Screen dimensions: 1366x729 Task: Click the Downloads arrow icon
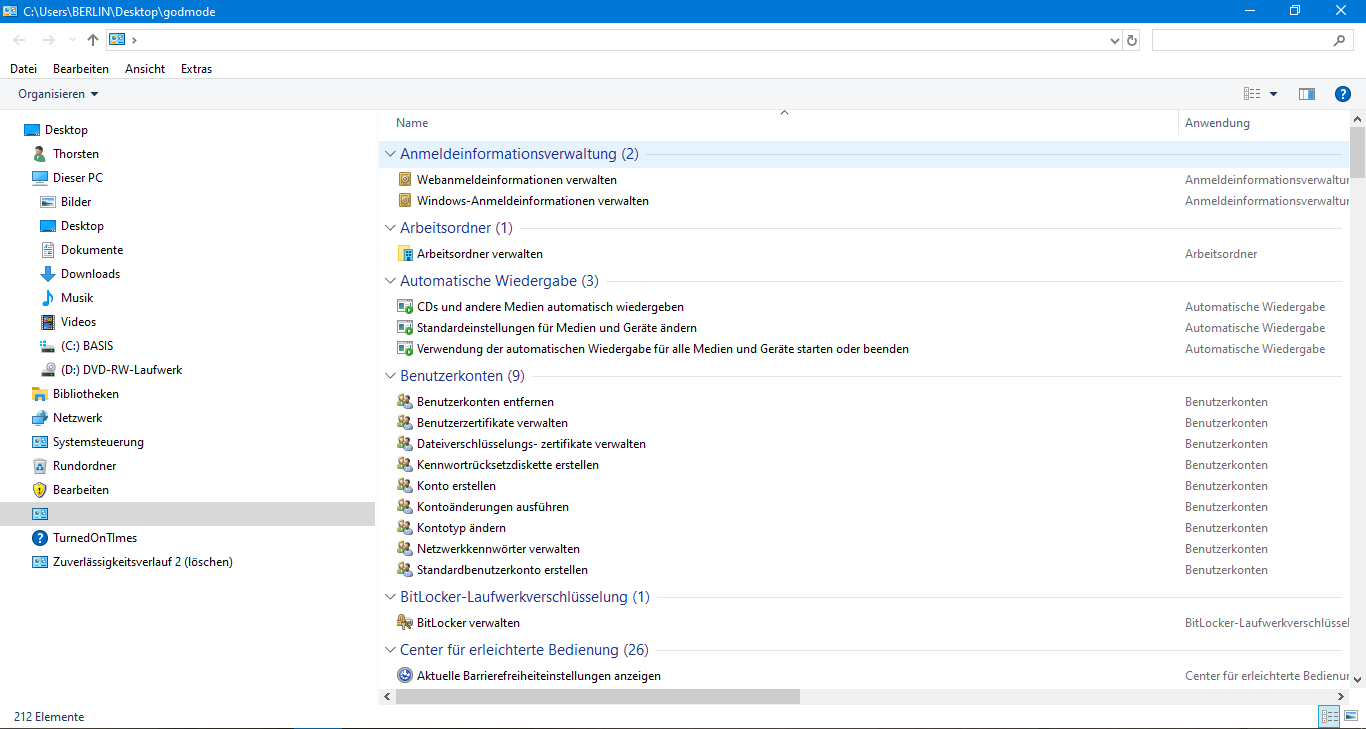[47, 274]
